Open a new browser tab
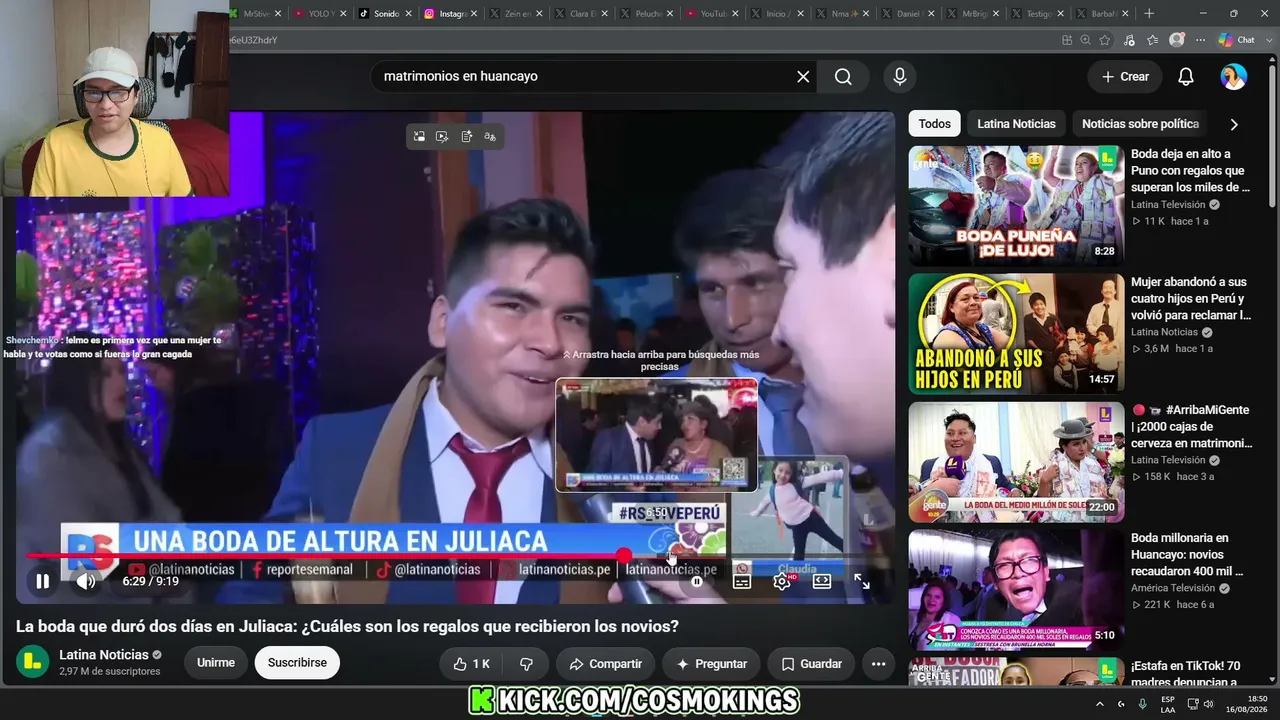Image resolution: width=1280 pixels, height=720 pixels. 1149,14
